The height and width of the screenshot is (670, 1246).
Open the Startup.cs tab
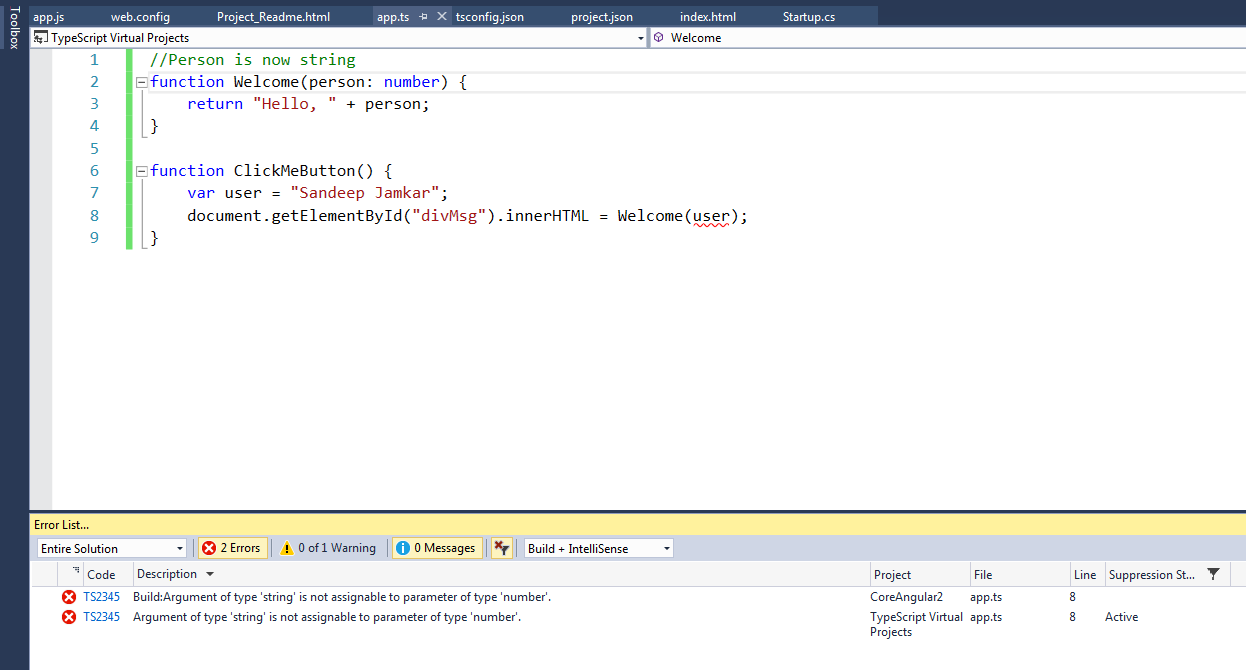(x=808, y=16)
